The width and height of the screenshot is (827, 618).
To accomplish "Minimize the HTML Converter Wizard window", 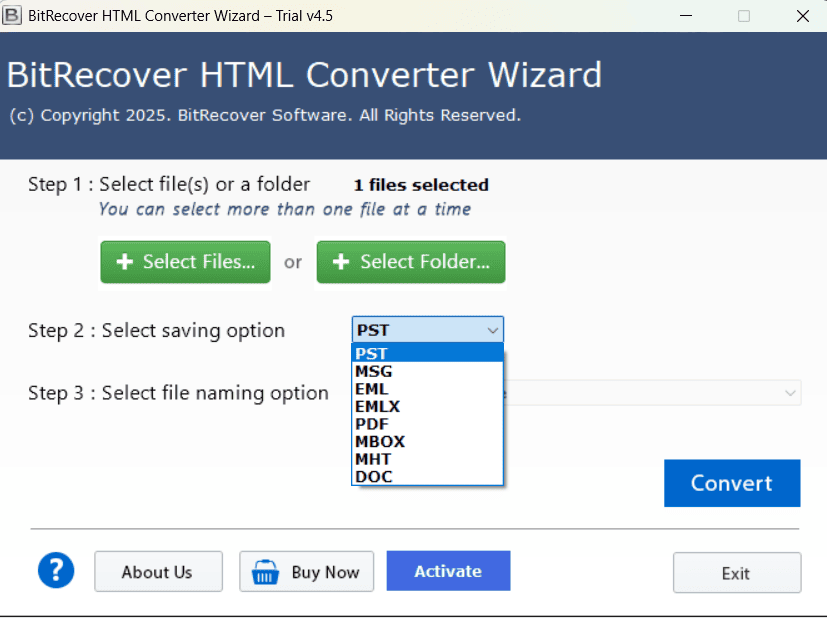I will pyautogui.click(x=686, y=16).
